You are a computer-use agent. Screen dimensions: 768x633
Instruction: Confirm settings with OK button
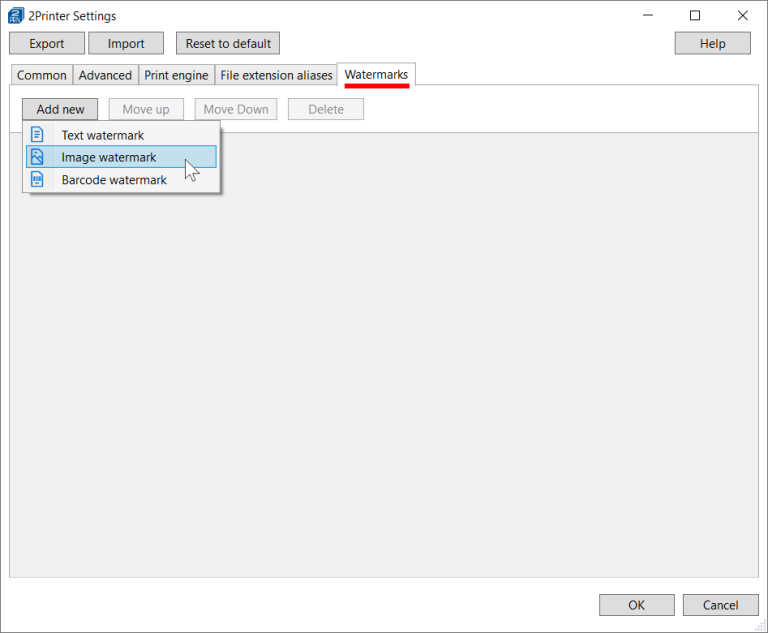tap(636, 605)
